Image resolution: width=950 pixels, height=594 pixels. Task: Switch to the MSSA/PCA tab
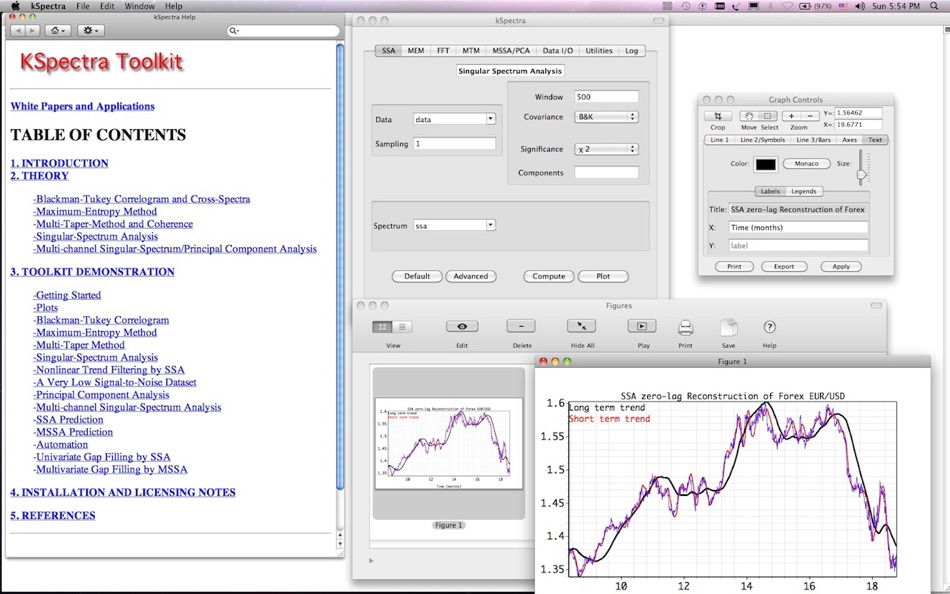[511, 51]
